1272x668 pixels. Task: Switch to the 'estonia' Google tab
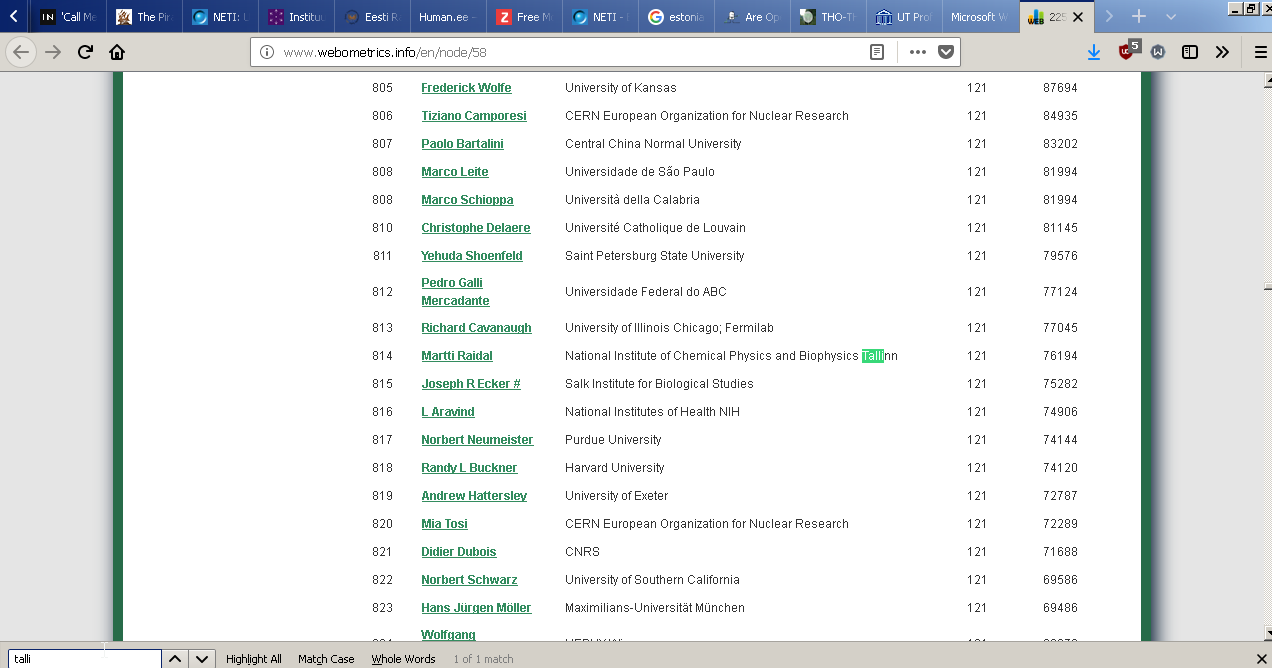click(676, 17)
